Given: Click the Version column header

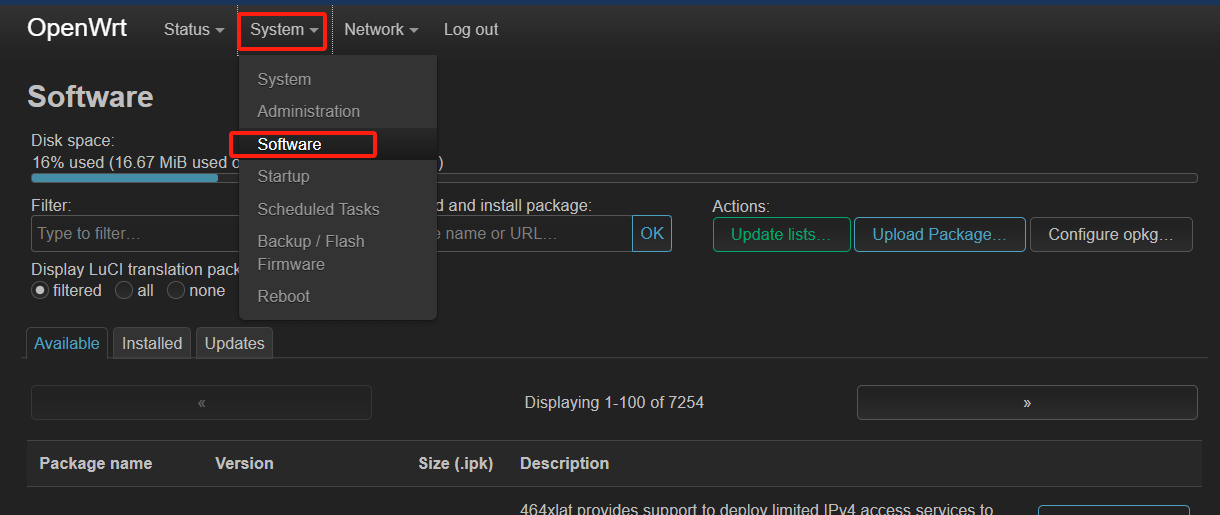Looking at the screenshot, I should (244, 463).
